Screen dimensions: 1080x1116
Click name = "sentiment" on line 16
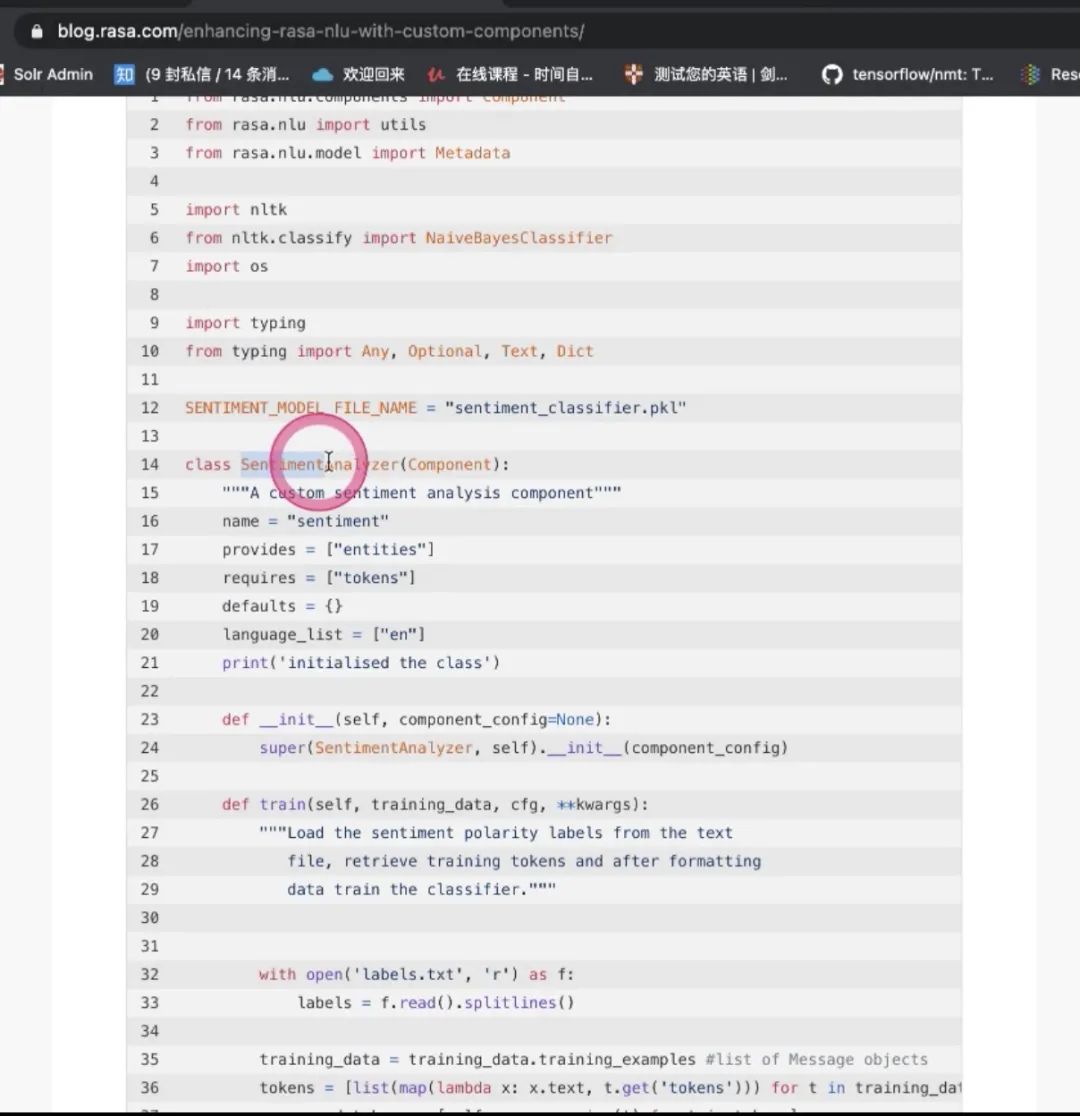tap(305, 521)
